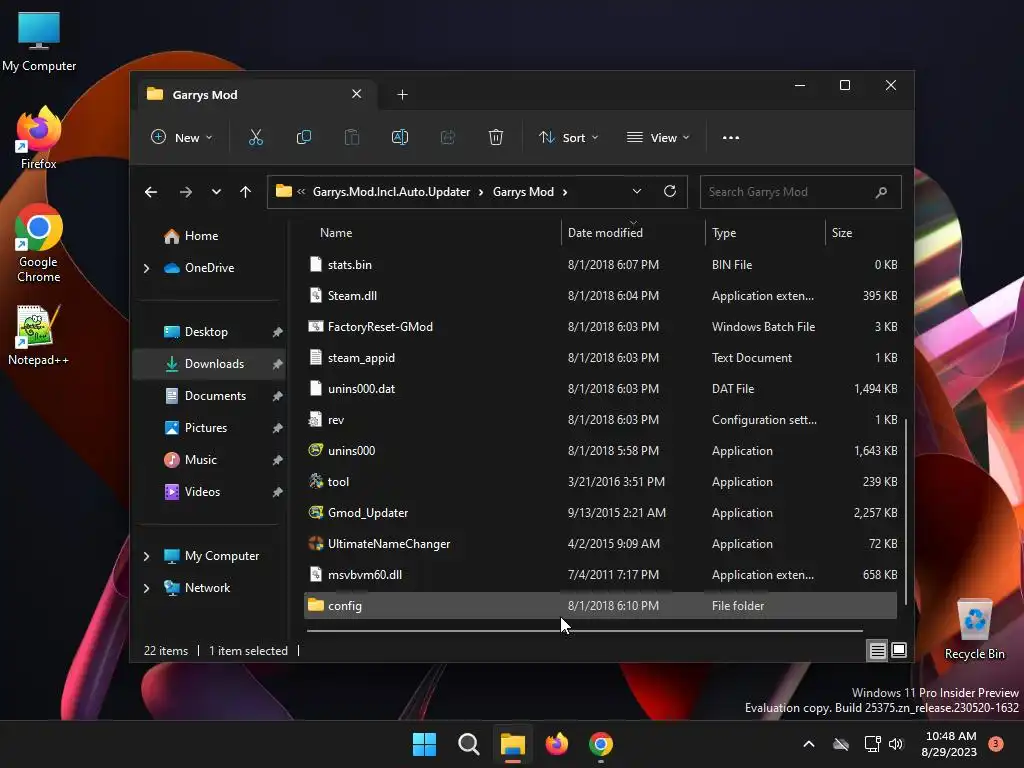Select the stats.bin file

tap(601, 264)
